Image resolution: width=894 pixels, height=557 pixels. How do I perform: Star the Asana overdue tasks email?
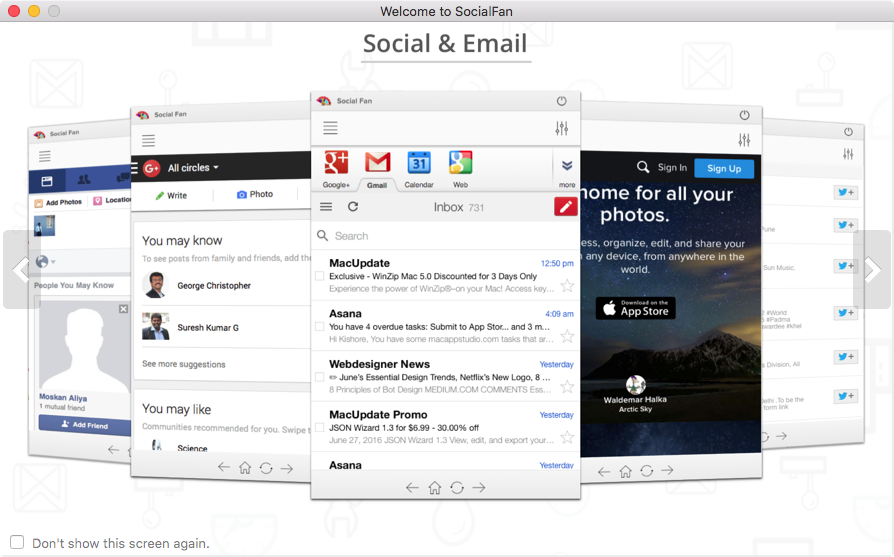point(567,336)
